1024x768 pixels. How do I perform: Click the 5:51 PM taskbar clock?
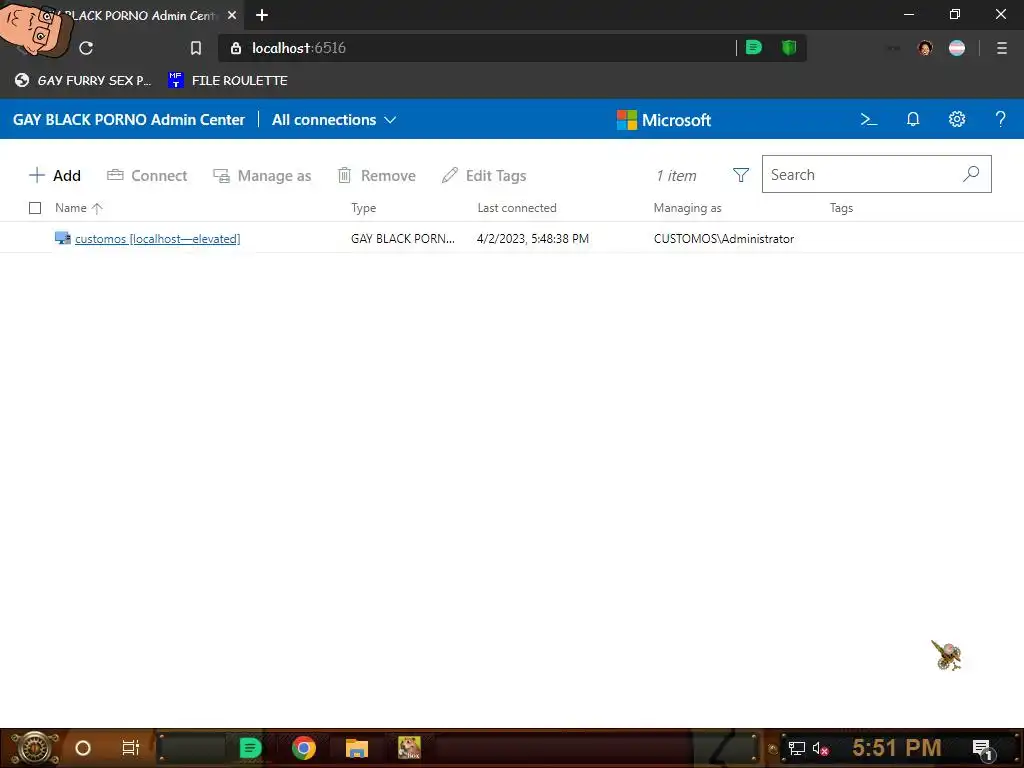pyautogui.click(x=897, y=748)
